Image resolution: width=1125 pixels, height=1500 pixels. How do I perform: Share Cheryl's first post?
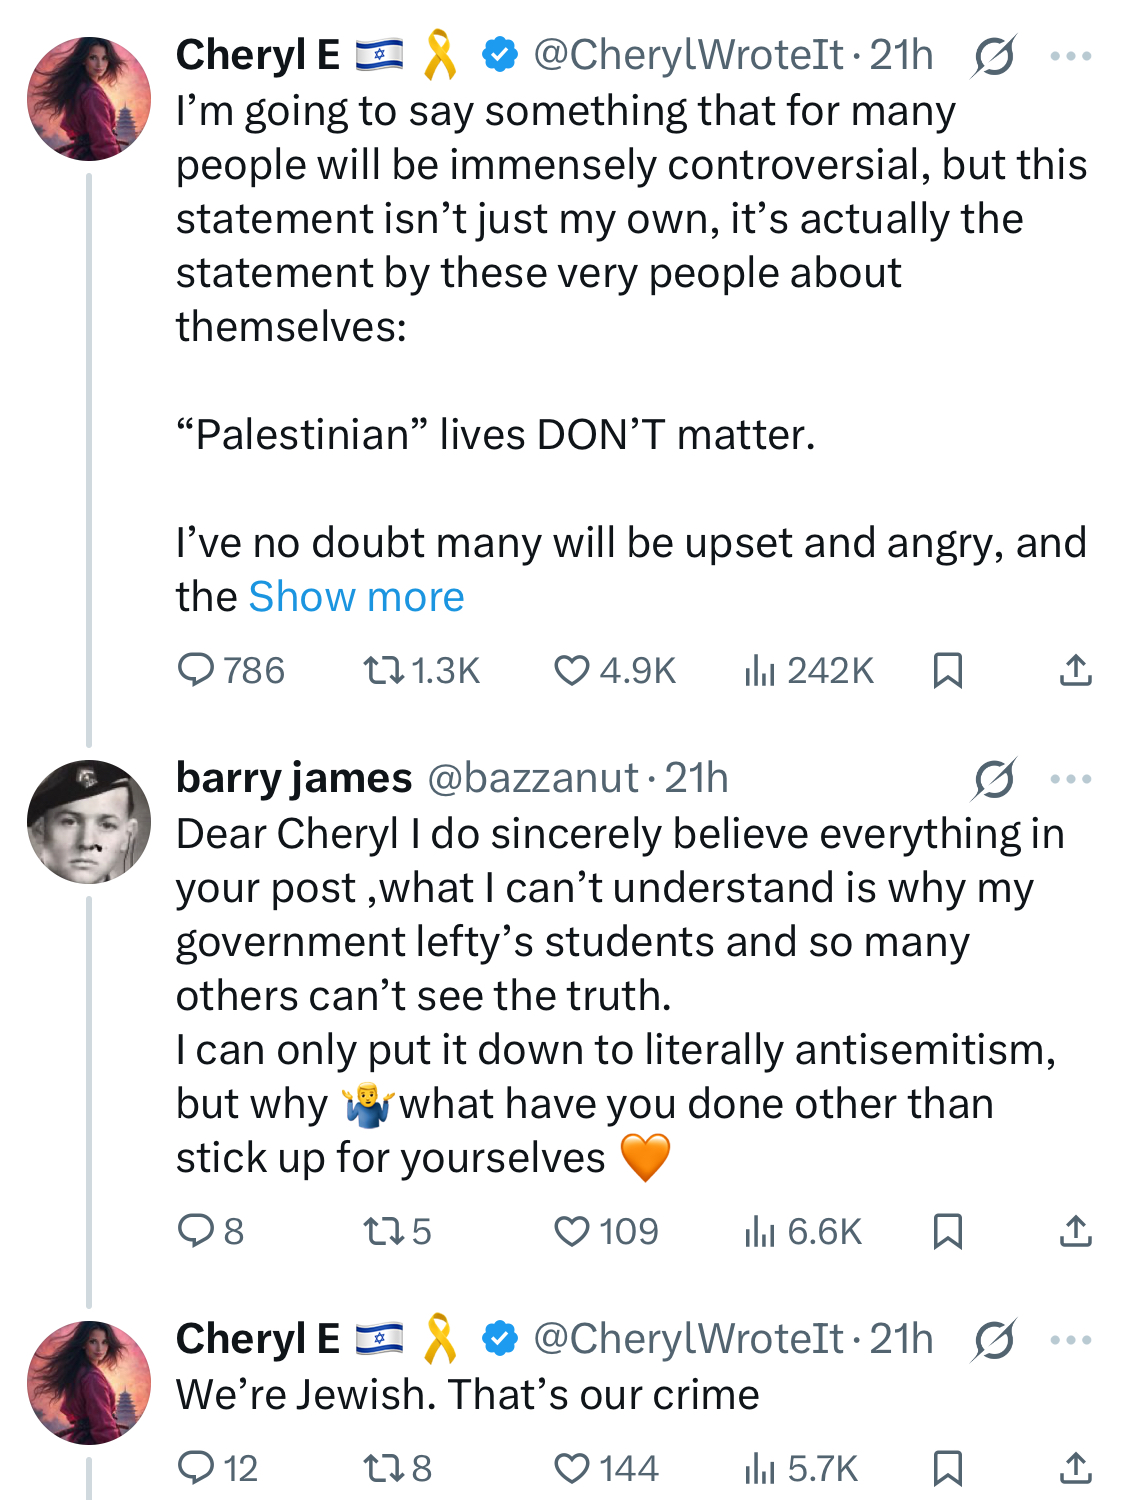(x=1075, y=670)
